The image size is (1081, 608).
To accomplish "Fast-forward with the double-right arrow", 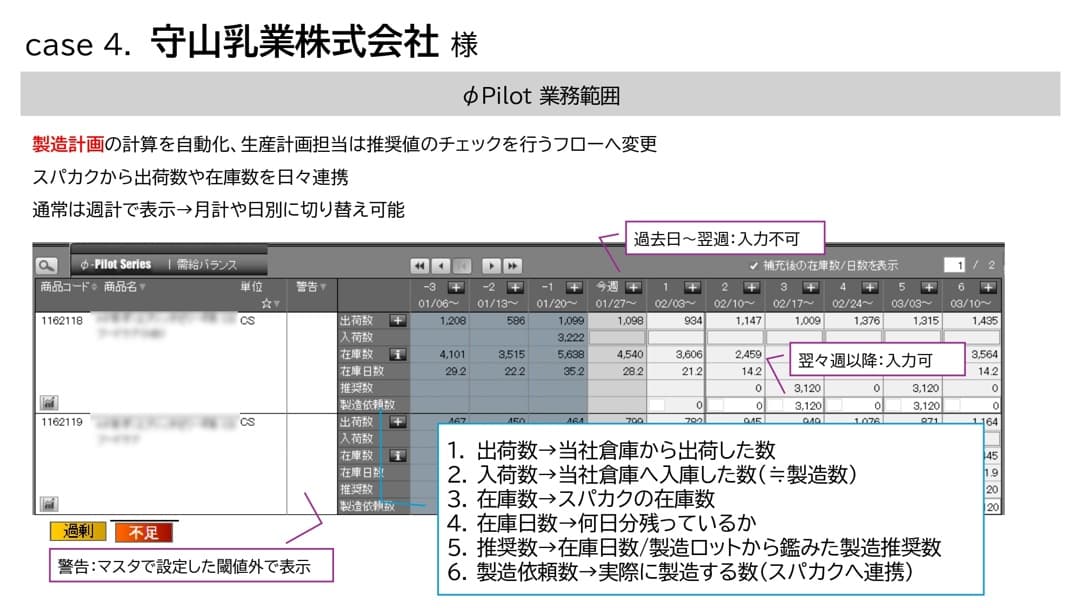I will coord(512,266).
